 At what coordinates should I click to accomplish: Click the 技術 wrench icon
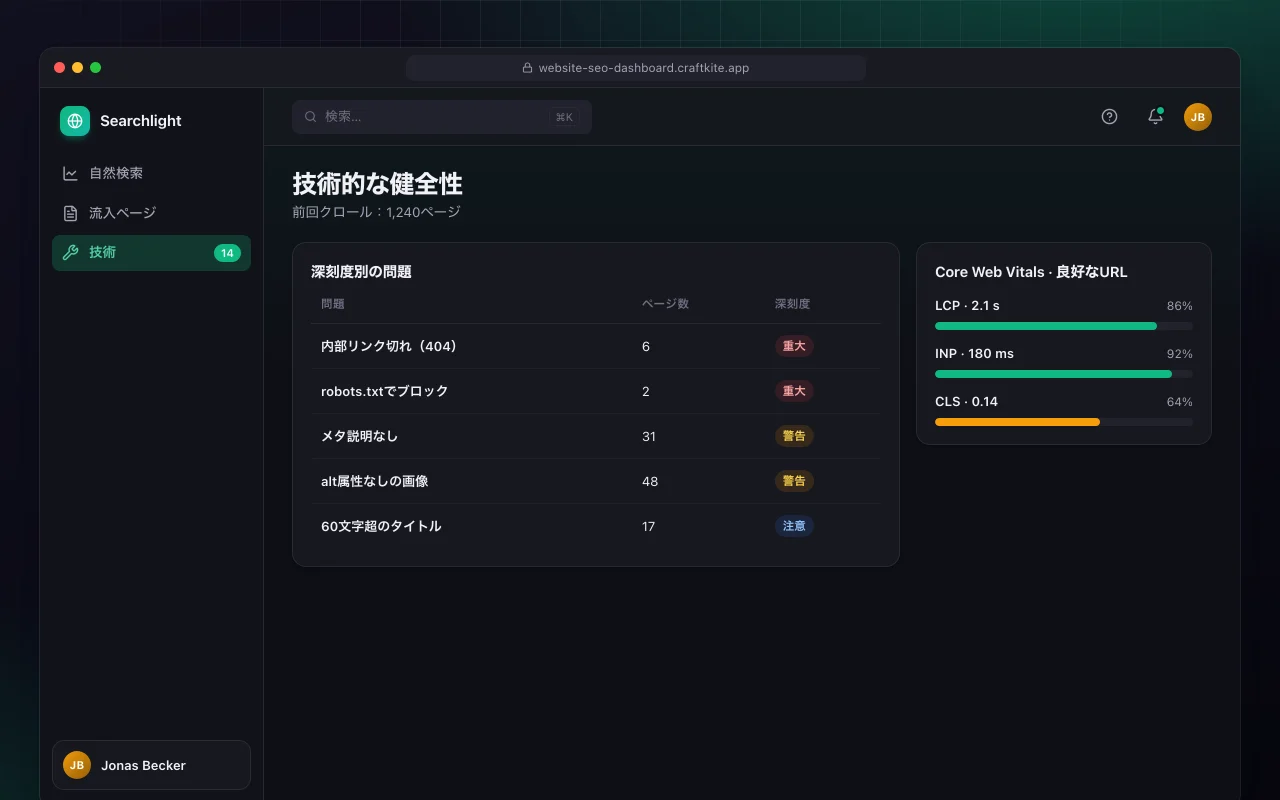[70, 253]
